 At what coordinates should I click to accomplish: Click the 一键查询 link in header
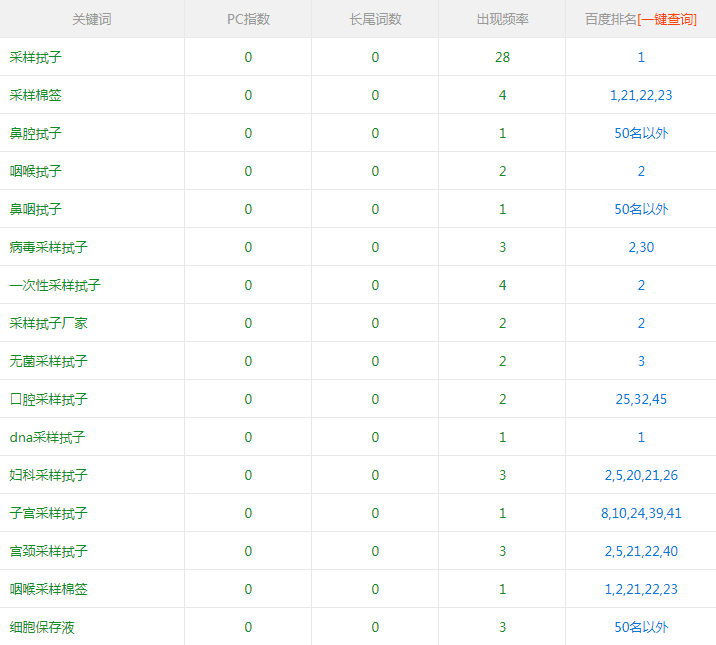click(x=667, y=19)
